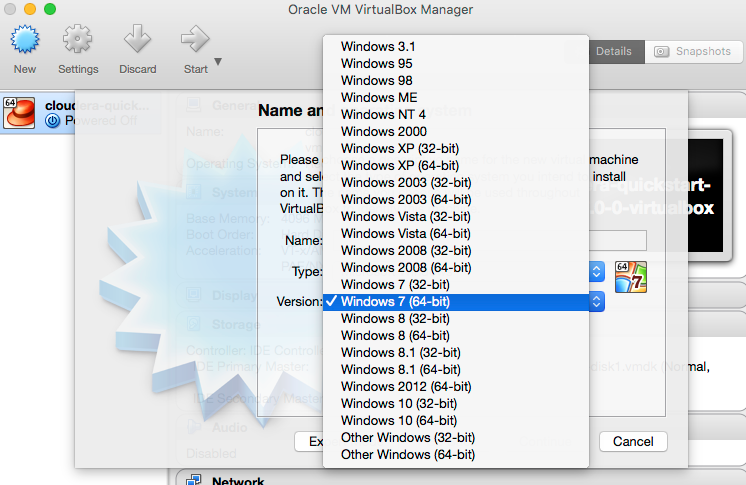The image size is (746, 485).
Task: Click the Type dropdown stepper arrows
Action: [x=597, y=271]
